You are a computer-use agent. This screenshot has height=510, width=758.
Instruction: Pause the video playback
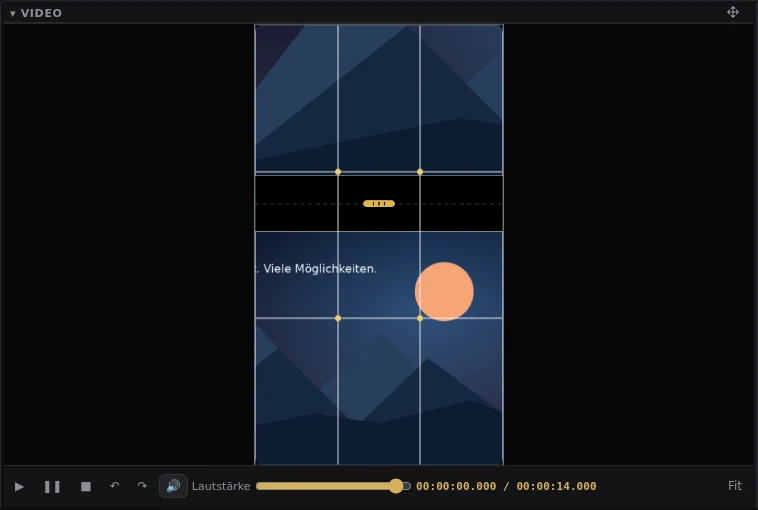pos(52,486)
